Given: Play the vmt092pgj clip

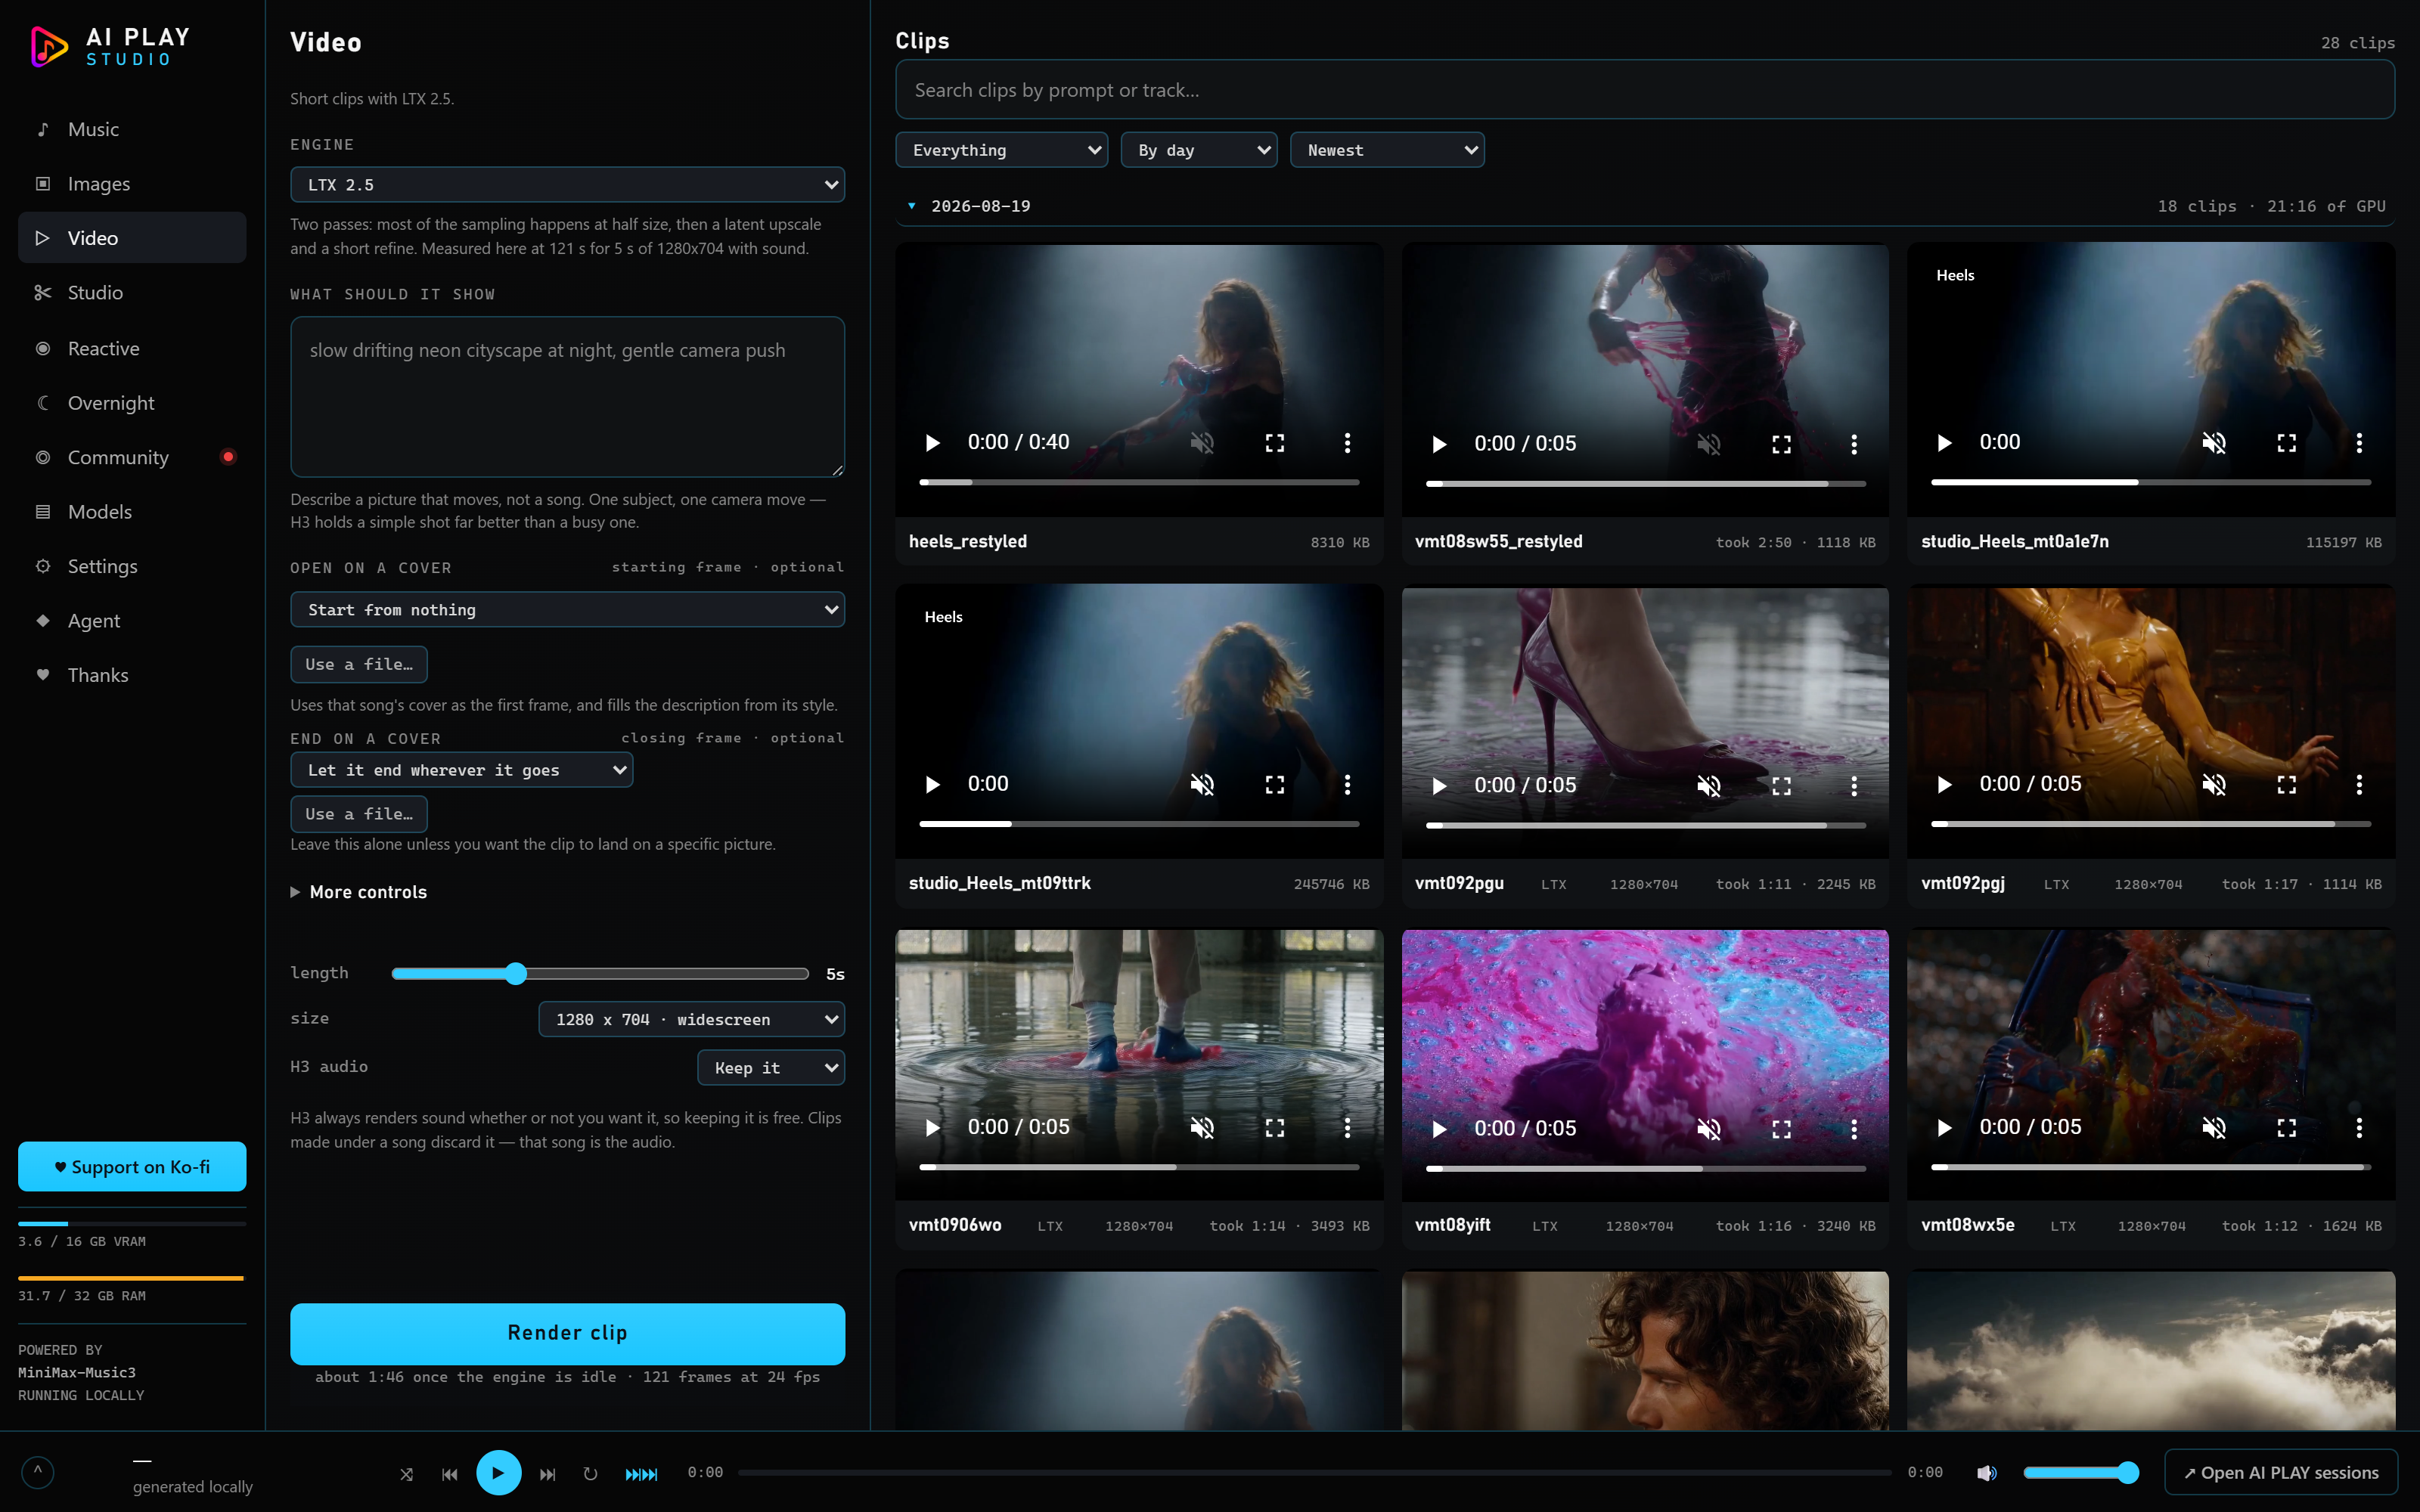Looking at the screenshot, I should 1944,785.
